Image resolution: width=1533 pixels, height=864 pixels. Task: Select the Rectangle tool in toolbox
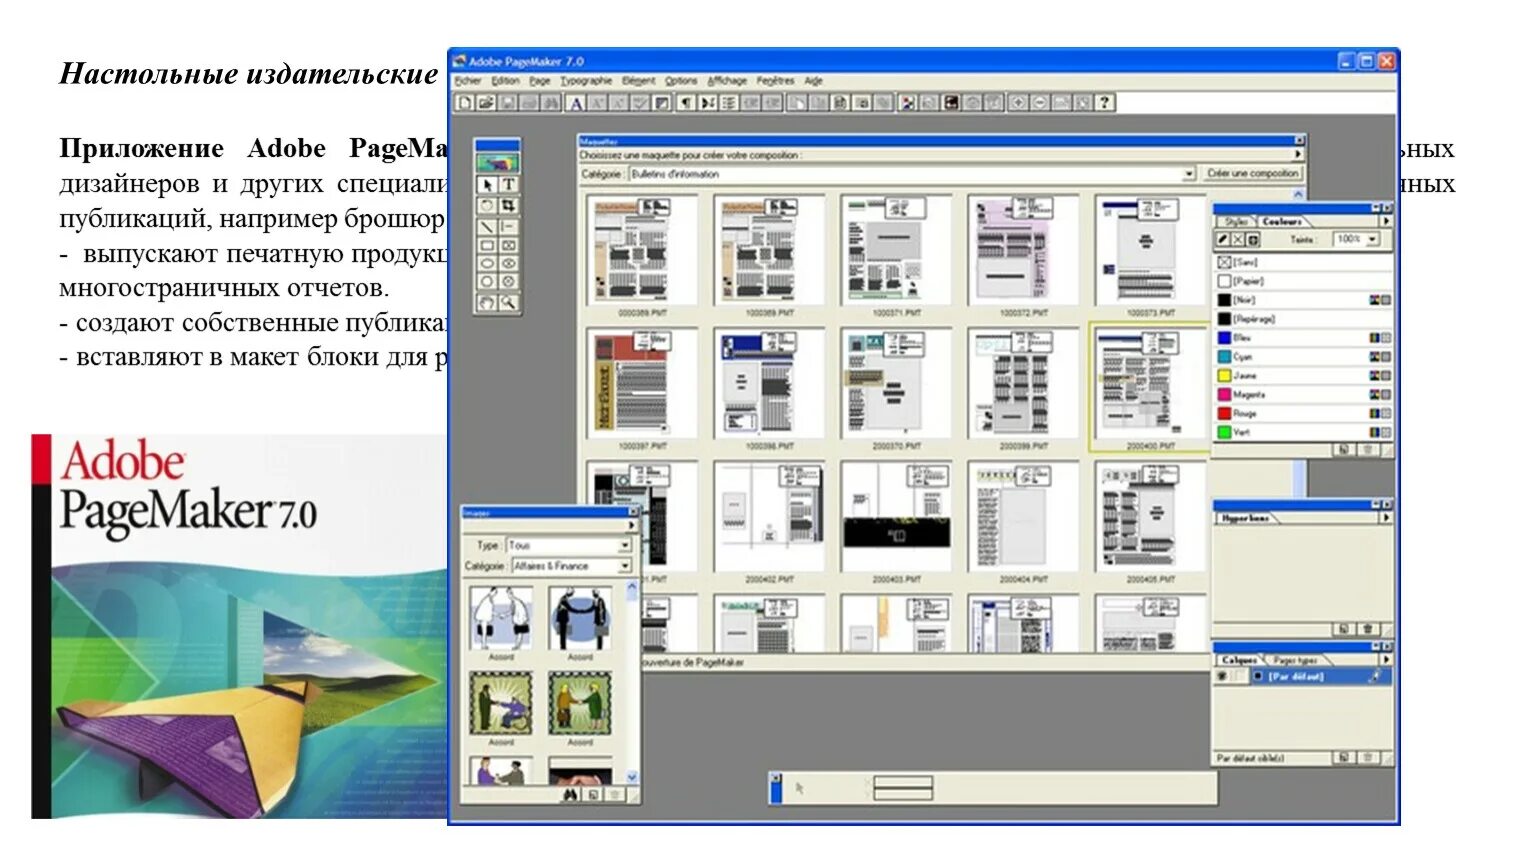[487, 245]
